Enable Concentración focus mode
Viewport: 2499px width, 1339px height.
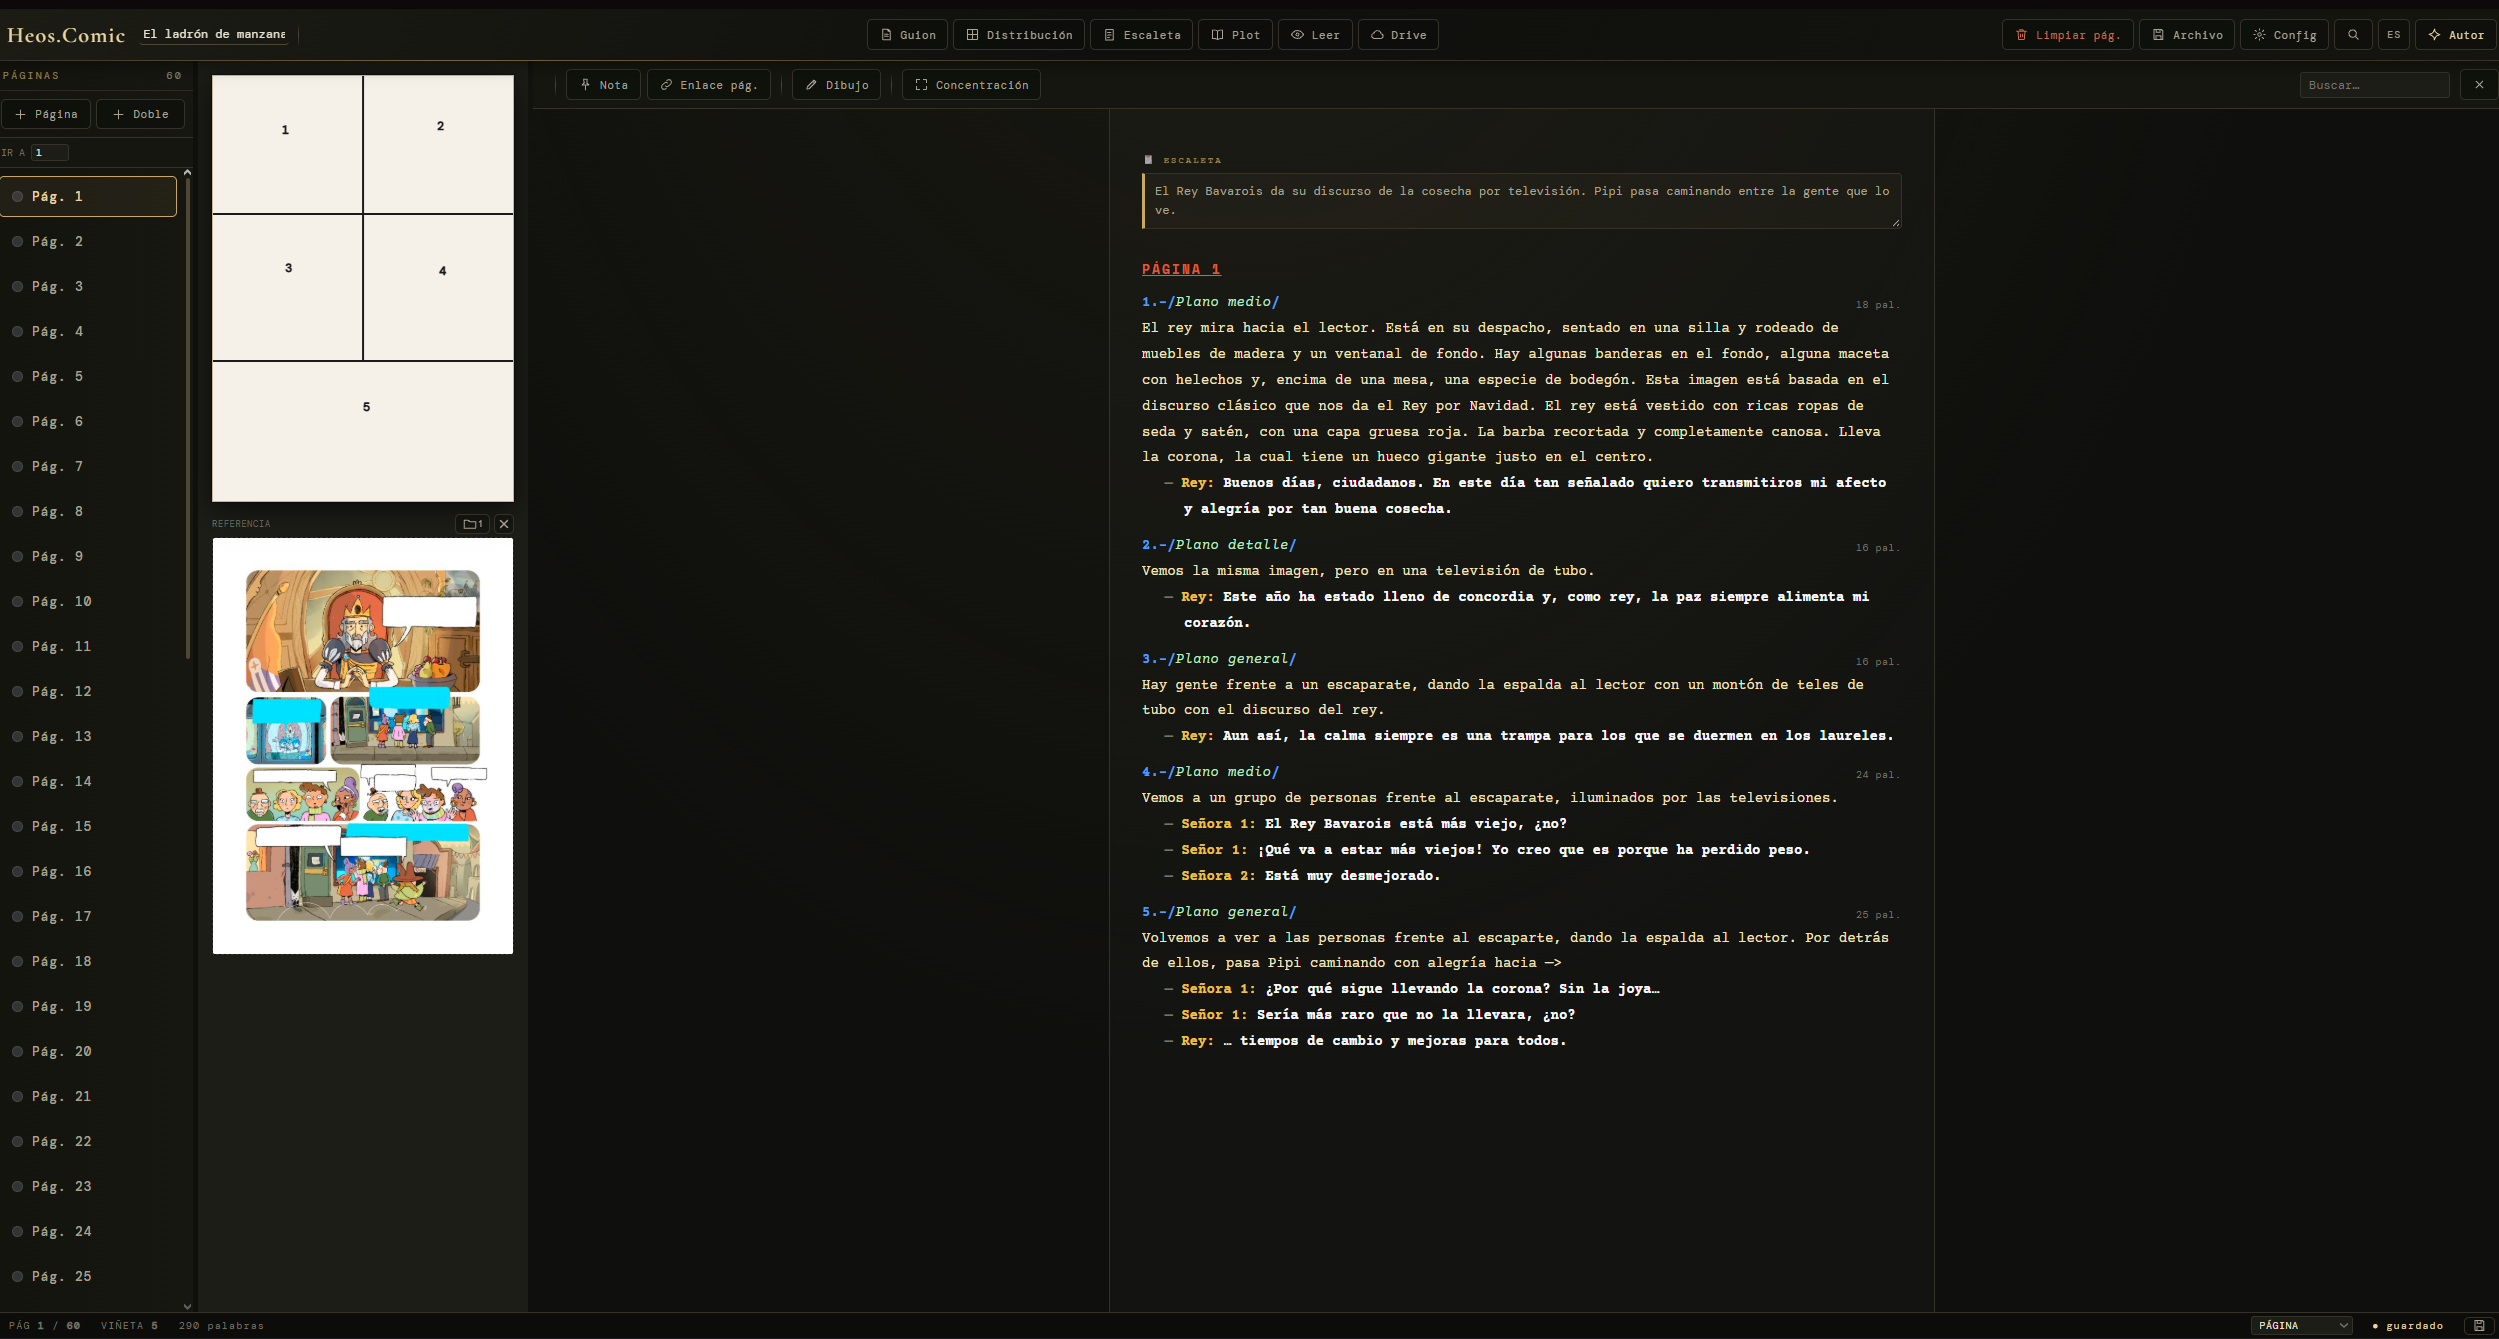(971, 85)
